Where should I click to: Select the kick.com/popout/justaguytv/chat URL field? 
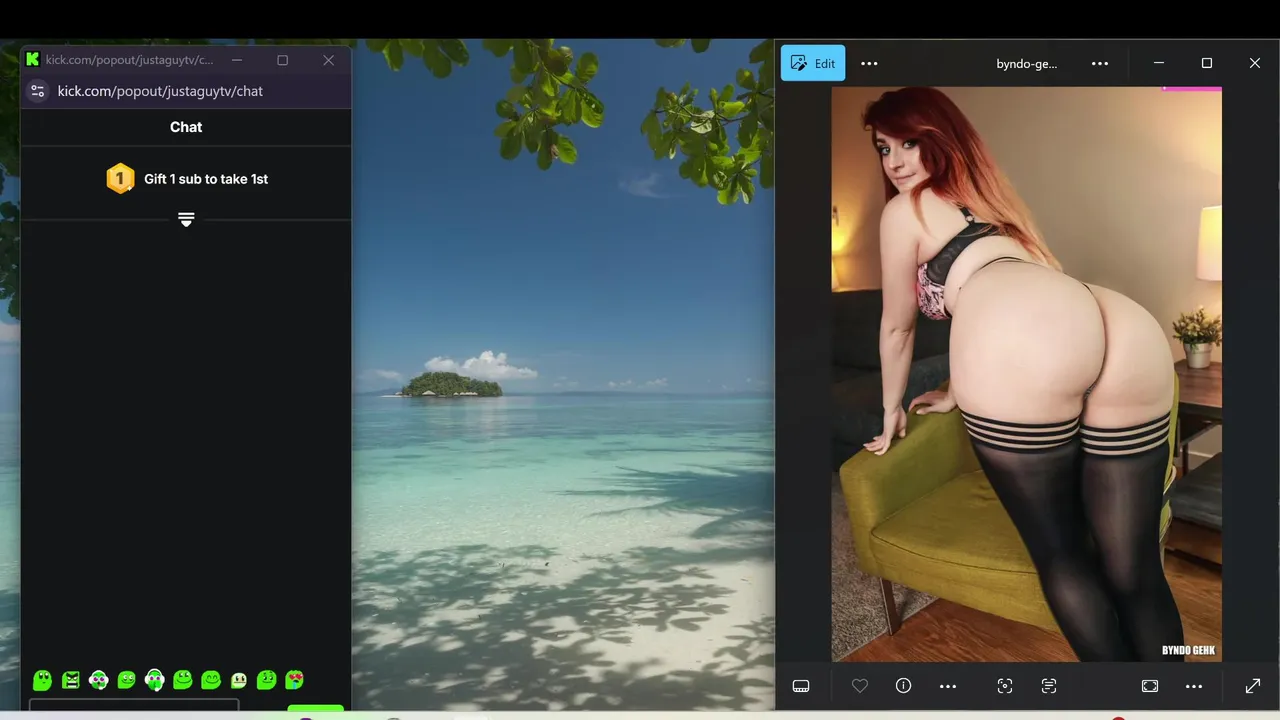pyautogui.click(x=160, y=91)
